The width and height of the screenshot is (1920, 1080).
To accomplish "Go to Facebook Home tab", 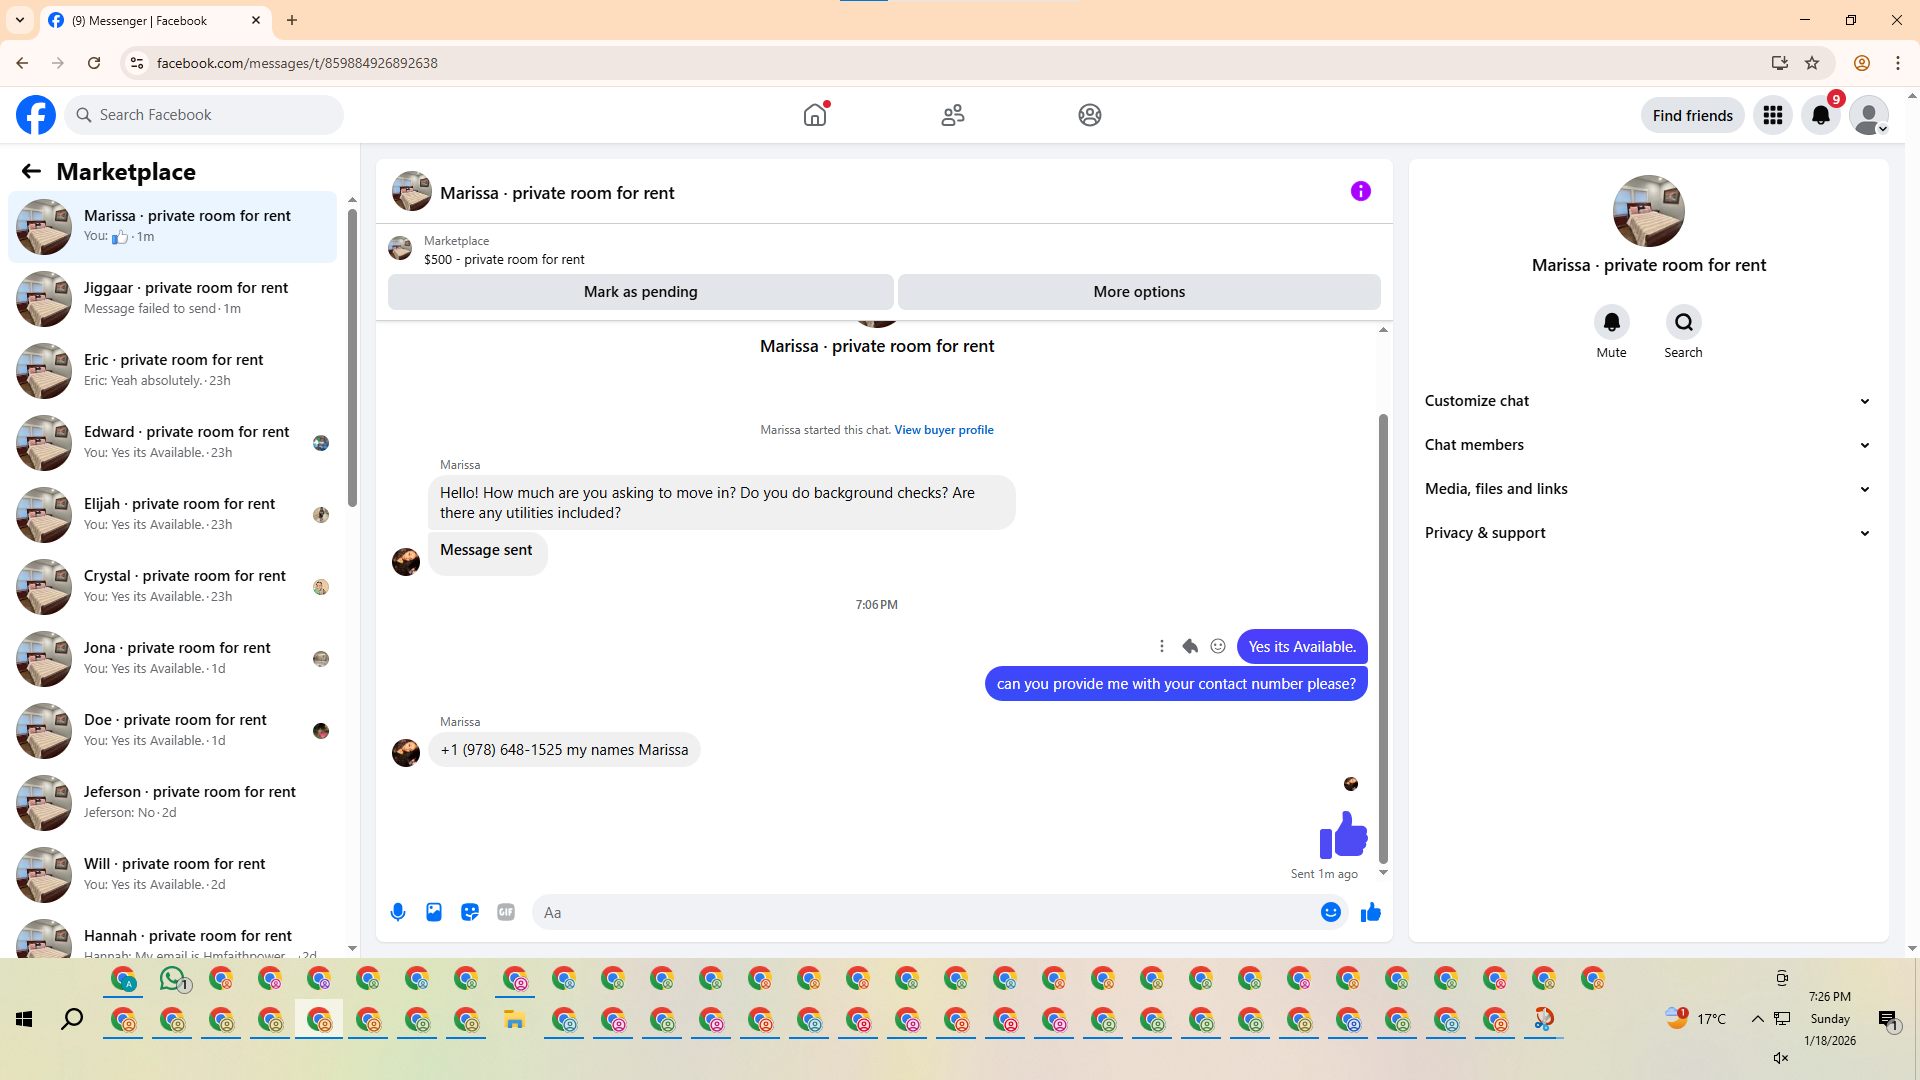I will click(x=815, y=115).
